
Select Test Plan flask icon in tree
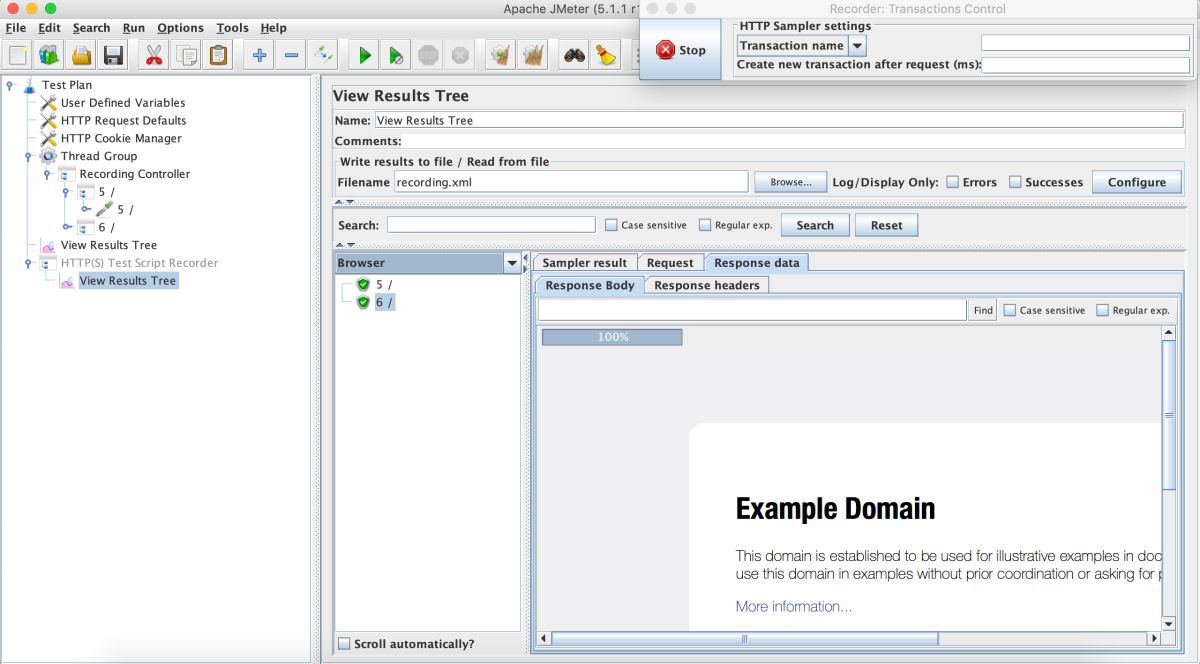point(29,85)
